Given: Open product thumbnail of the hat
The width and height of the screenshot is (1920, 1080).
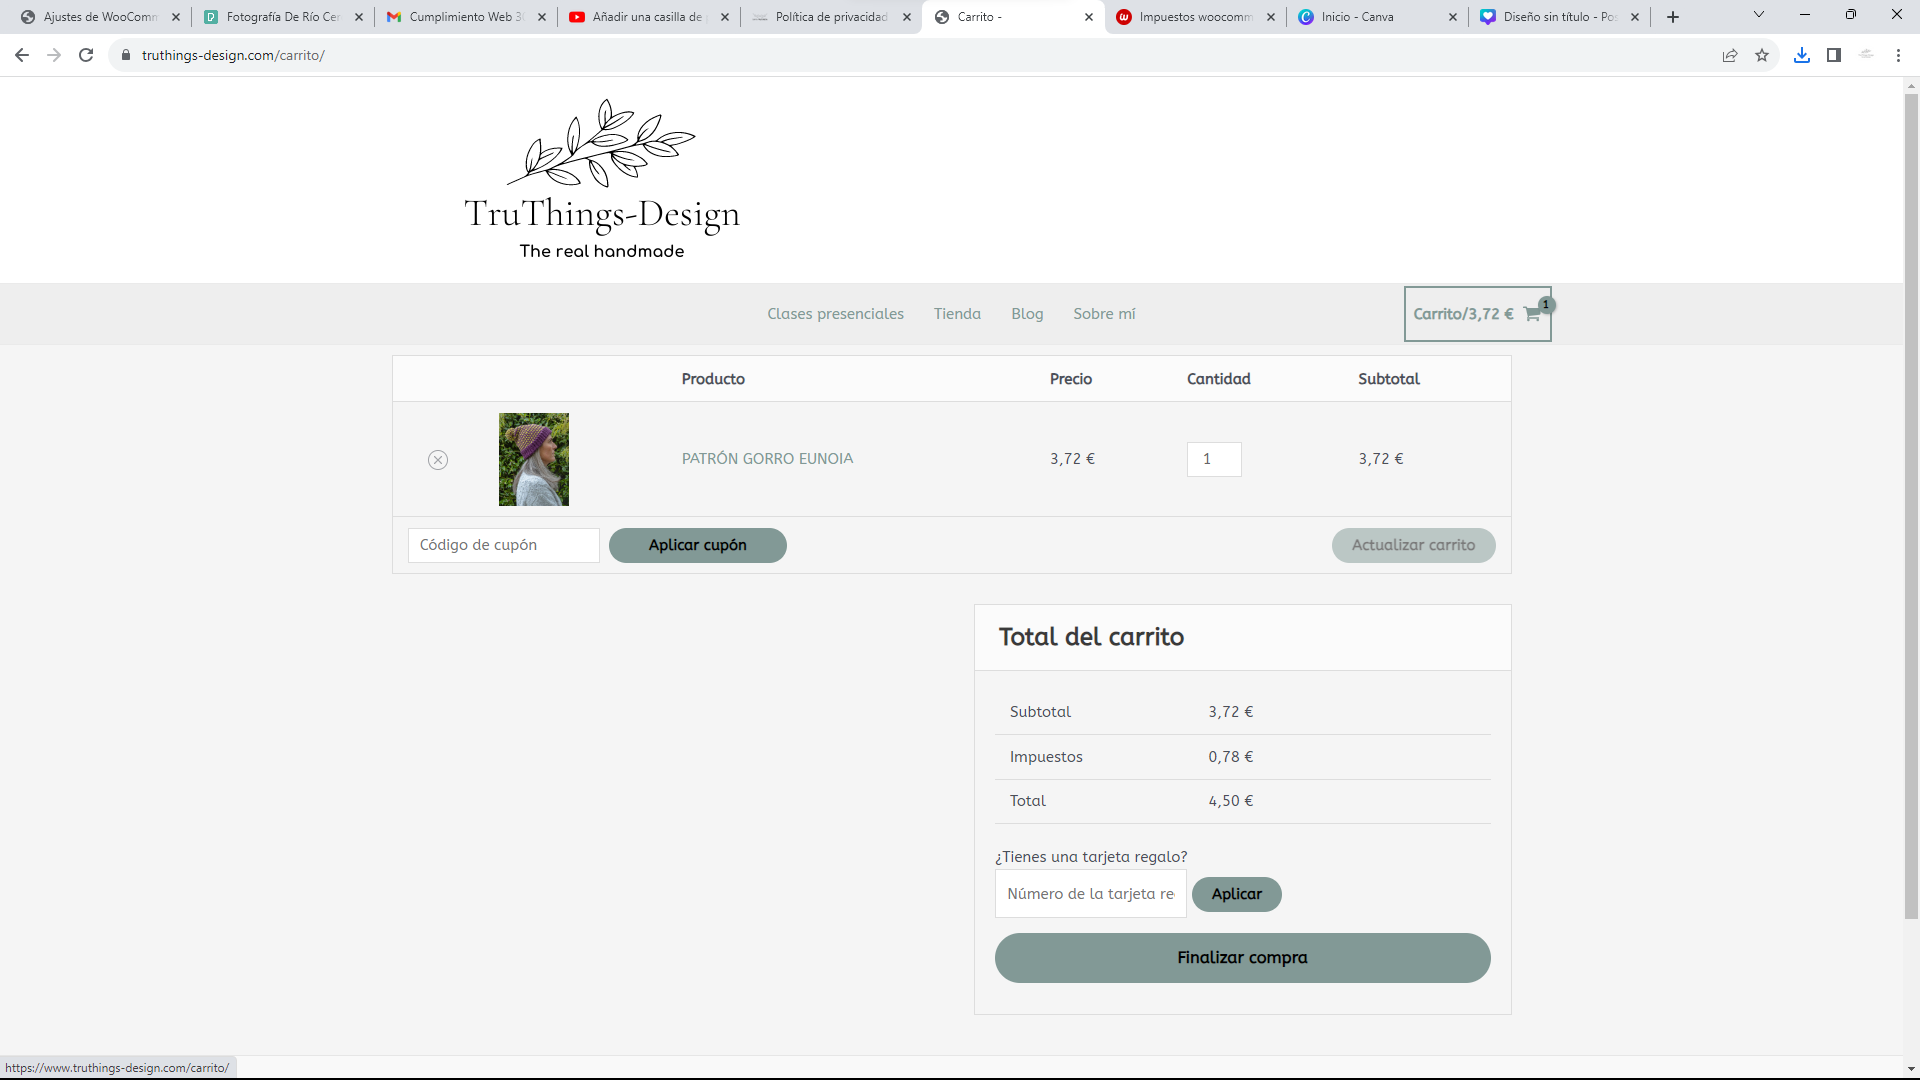Looking at the screenshot, I should point(534,459).
